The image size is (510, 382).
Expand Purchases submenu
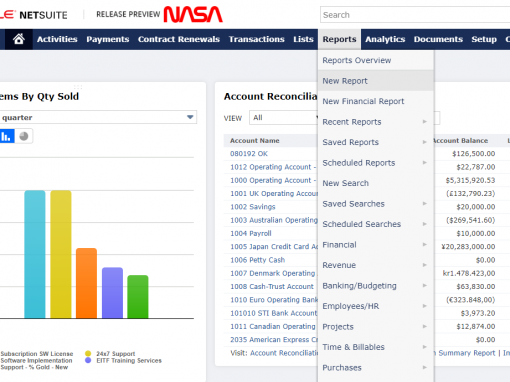click(x=376, y=368)
